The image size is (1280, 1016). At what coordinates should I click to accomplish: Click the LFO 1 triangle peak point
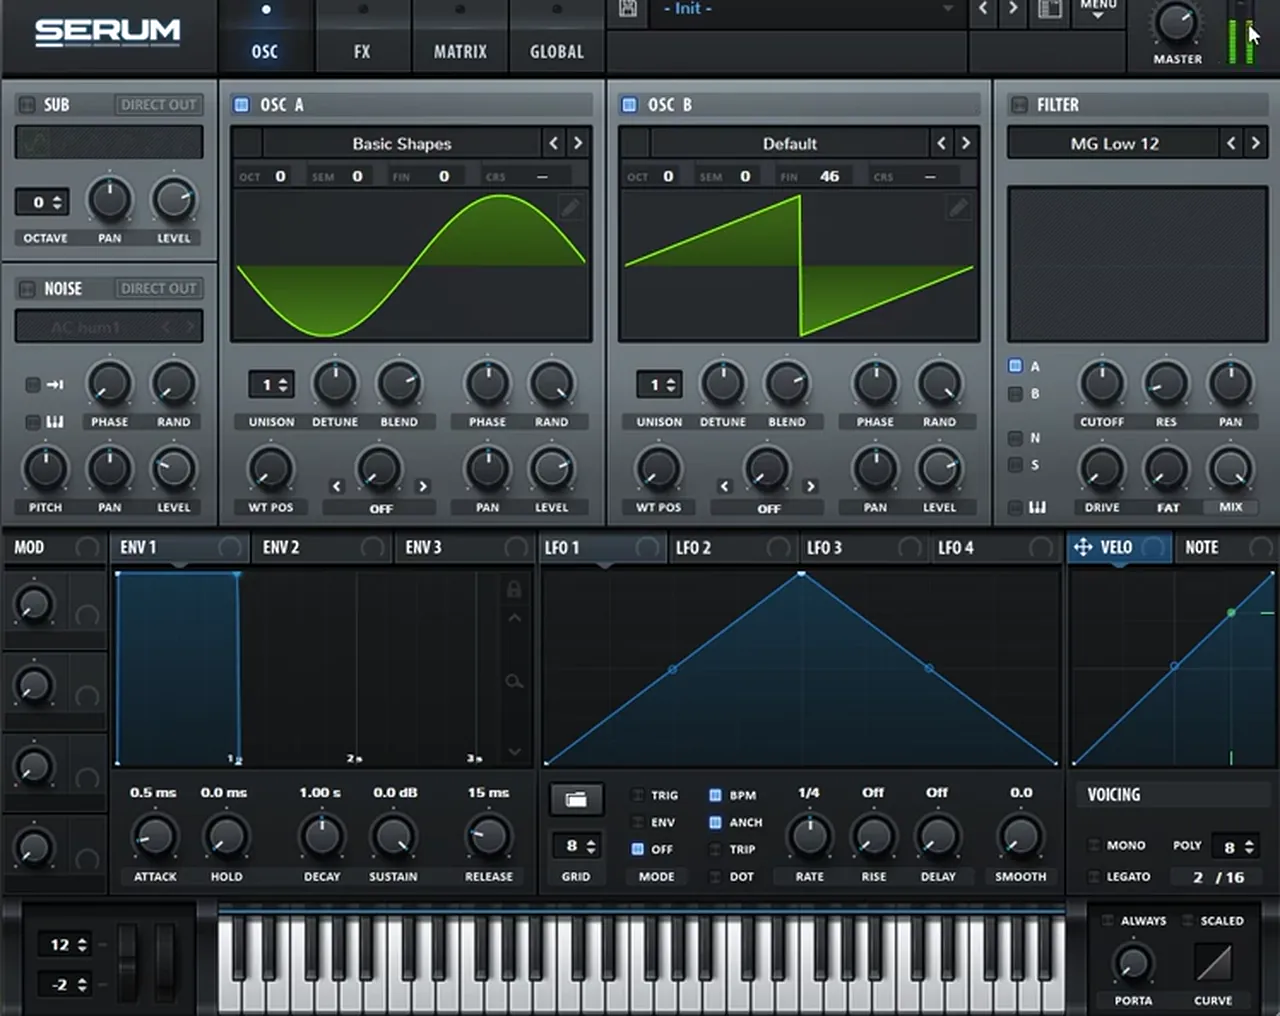[801, 573]
